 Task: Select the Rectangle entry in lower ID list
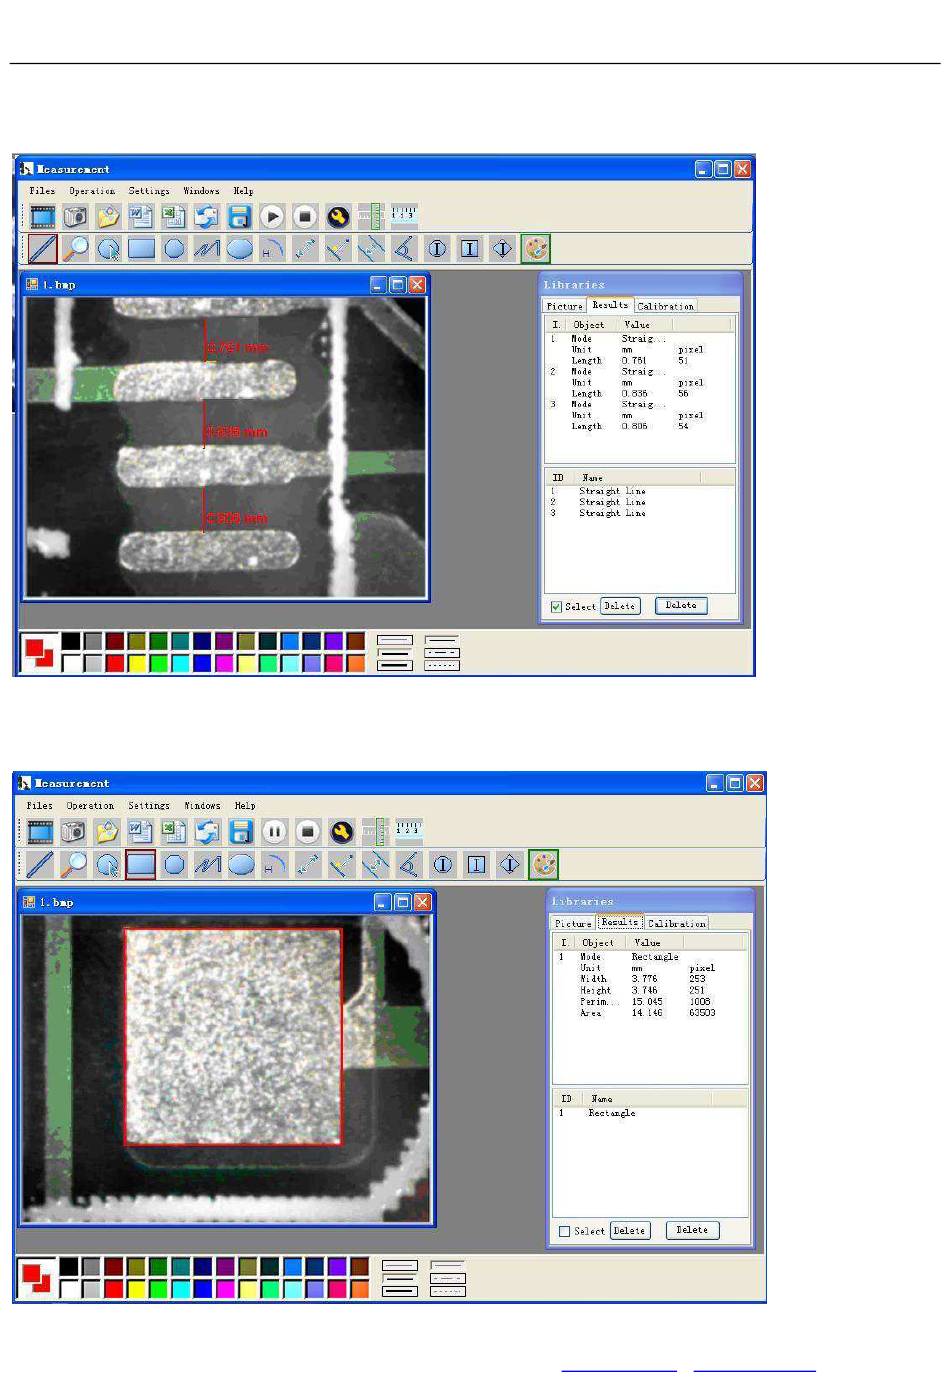click(611, 1113)
